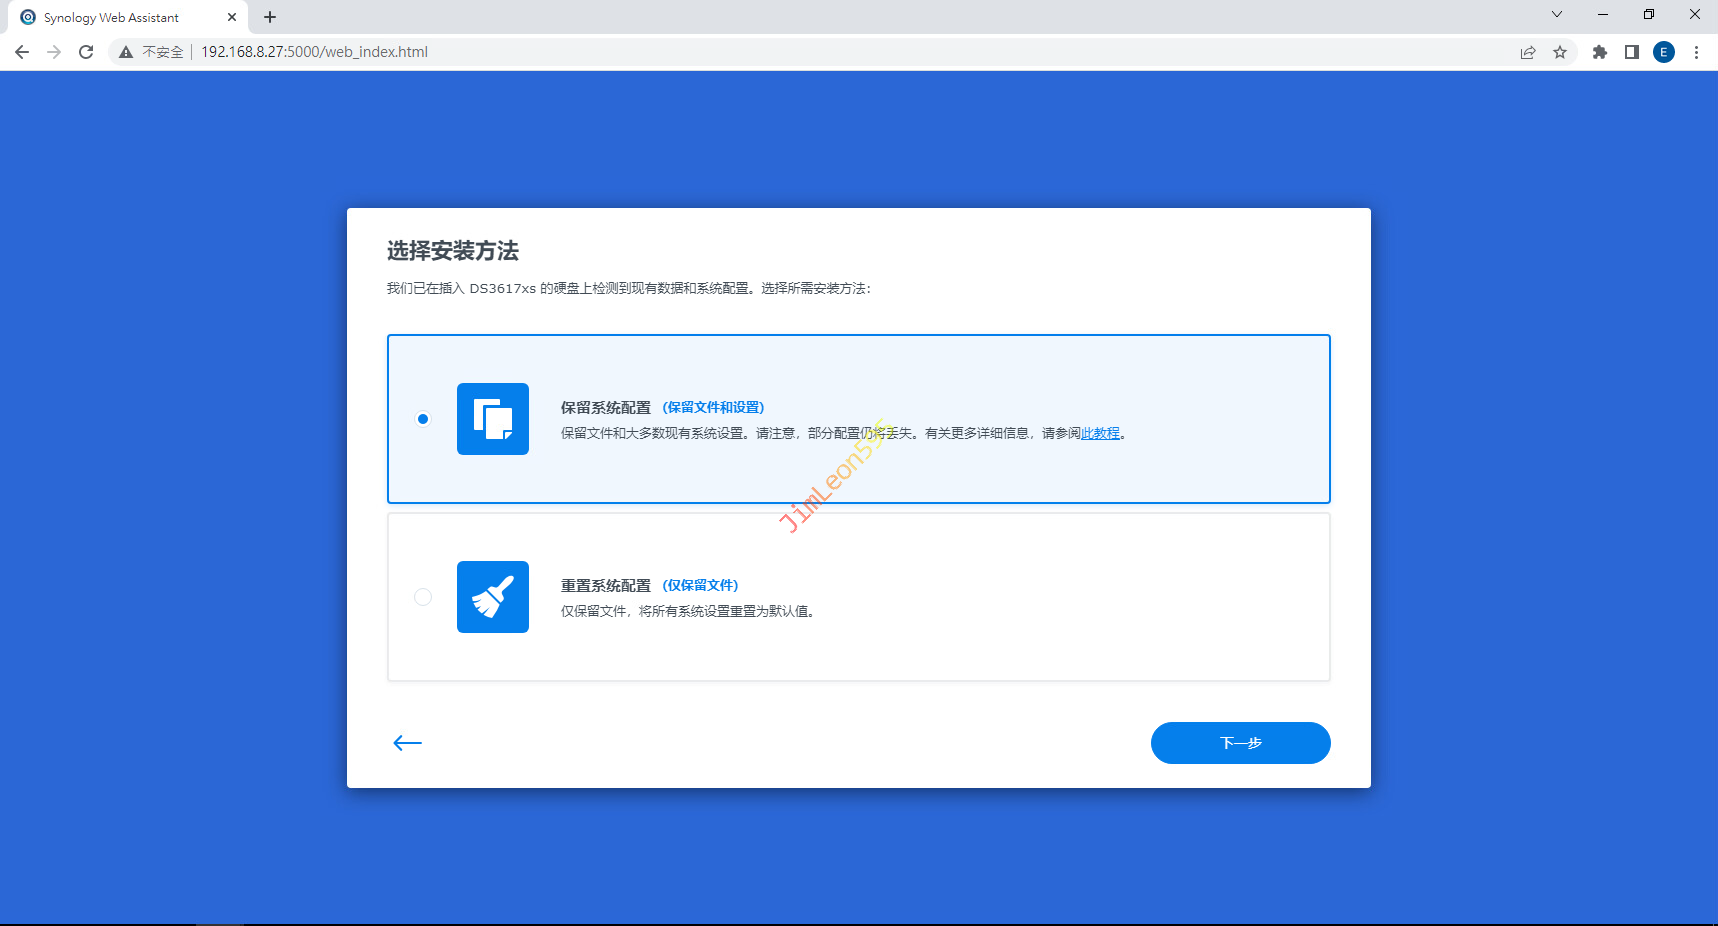Select the 重置系统配置 radio button
The height and width of the screenshot is (926, 1718).
tap(423, 597)
